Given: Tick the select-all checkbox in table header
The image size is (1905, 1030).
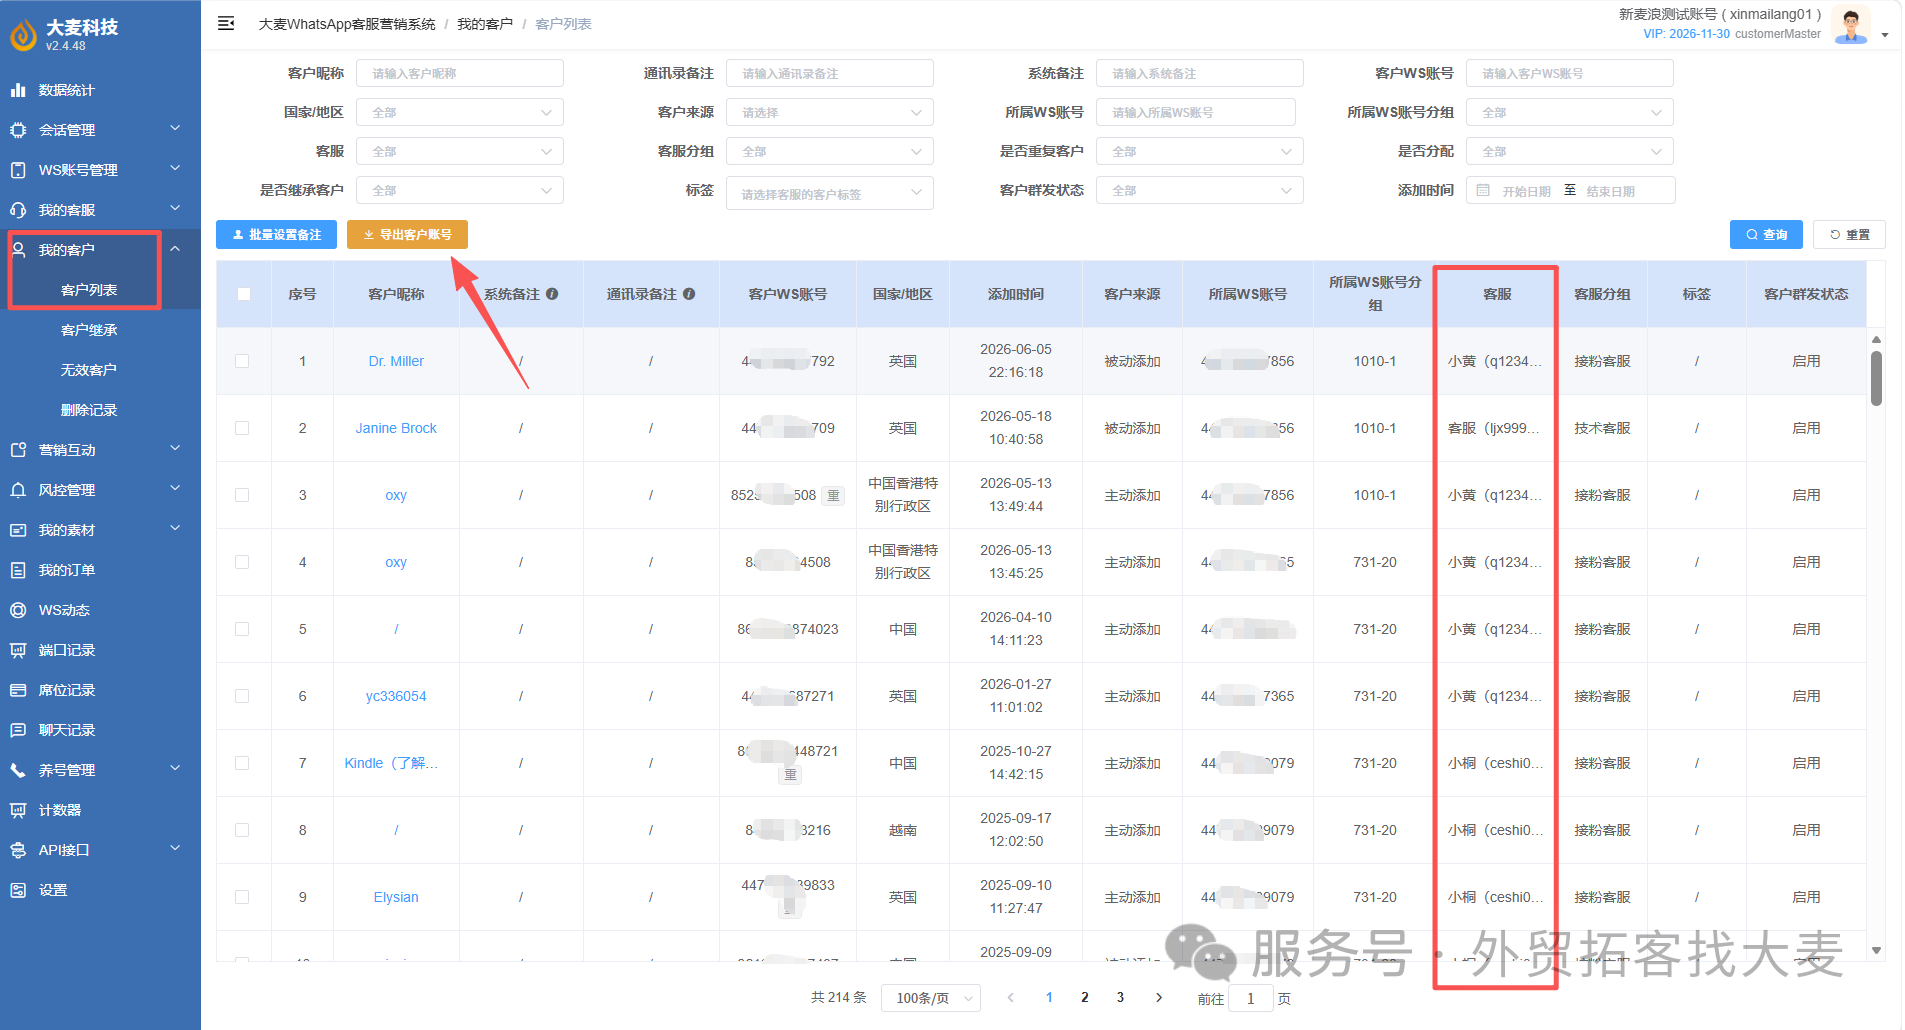Looking at the screenshot, I should pos(244,294).
